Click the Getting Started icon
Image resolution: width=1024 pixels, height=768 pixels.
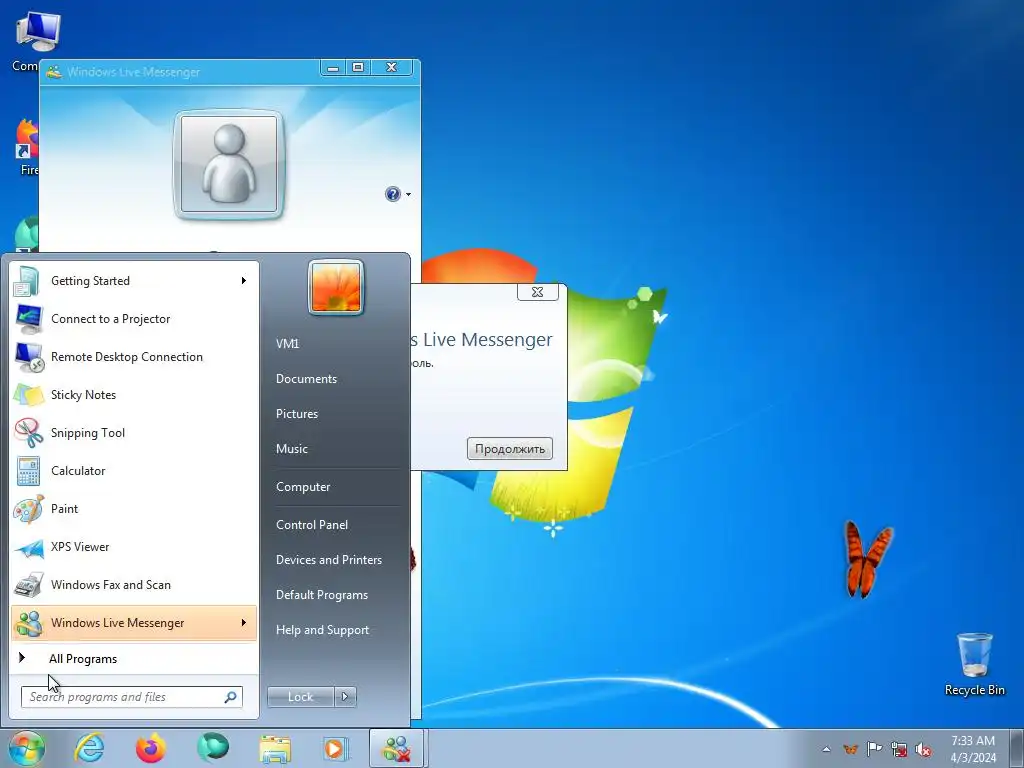[28, 281]
